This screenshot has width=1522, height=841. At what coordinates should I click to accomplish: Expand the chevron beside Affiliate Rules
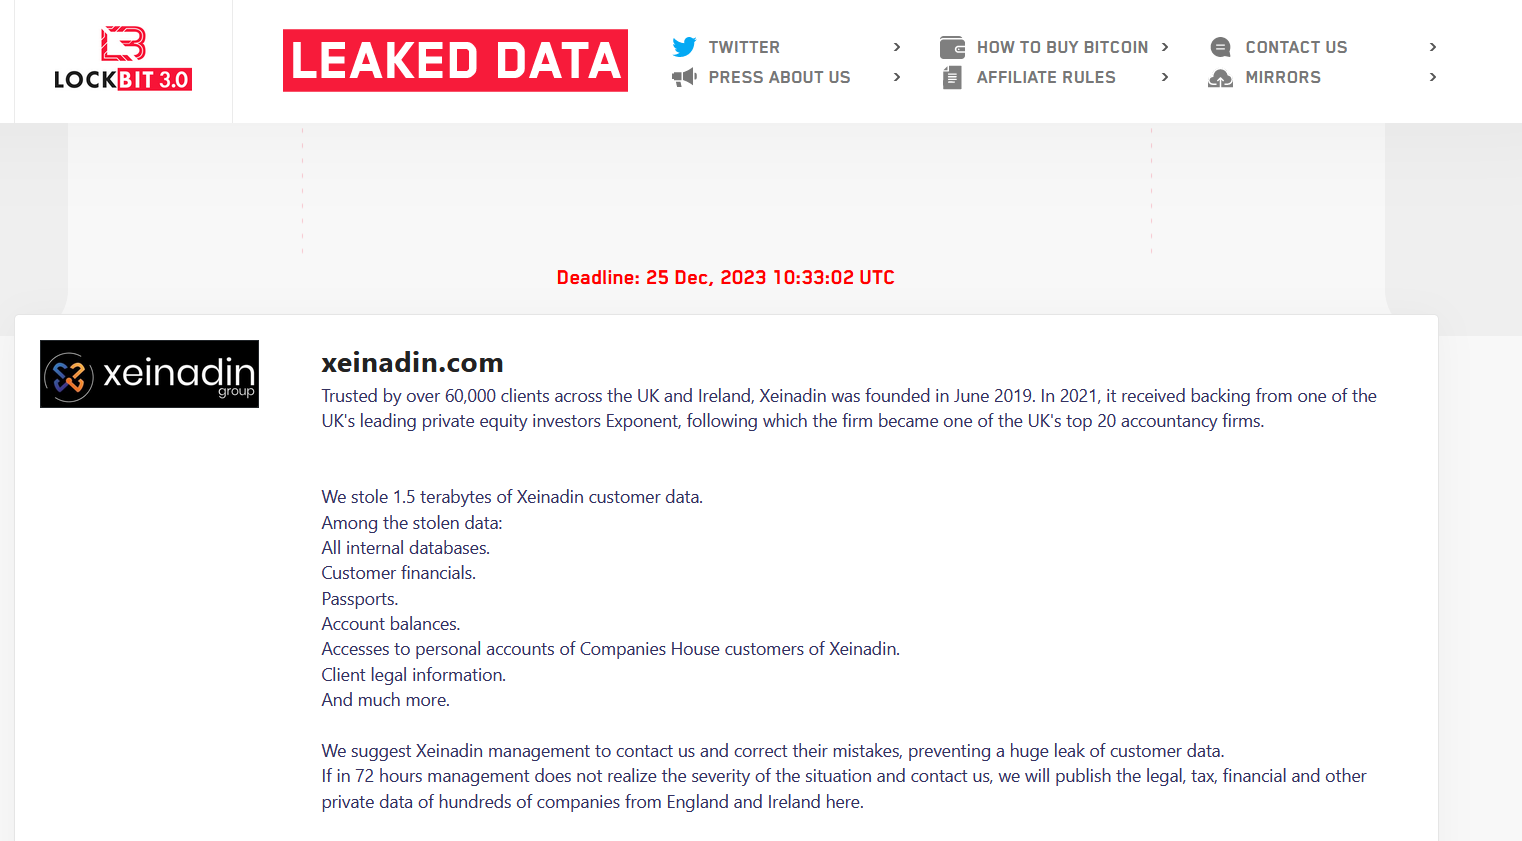[1165, 77]
